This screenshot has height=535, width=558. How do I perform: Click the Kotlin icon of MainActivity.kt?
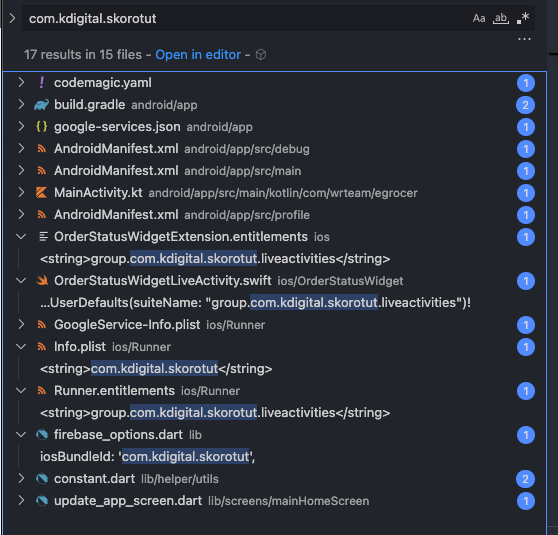pos(42,193)
